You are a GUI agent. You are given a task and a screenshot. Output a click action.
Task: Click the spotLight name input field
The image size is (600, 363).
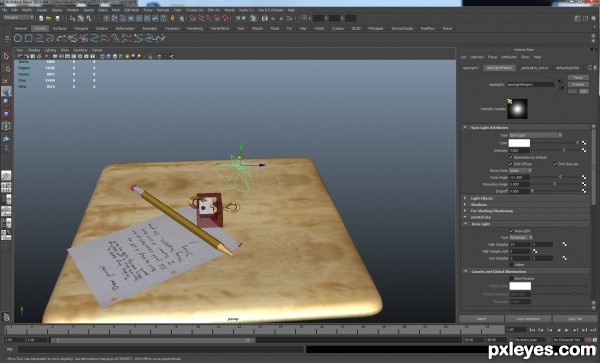[x=530, y=85]
